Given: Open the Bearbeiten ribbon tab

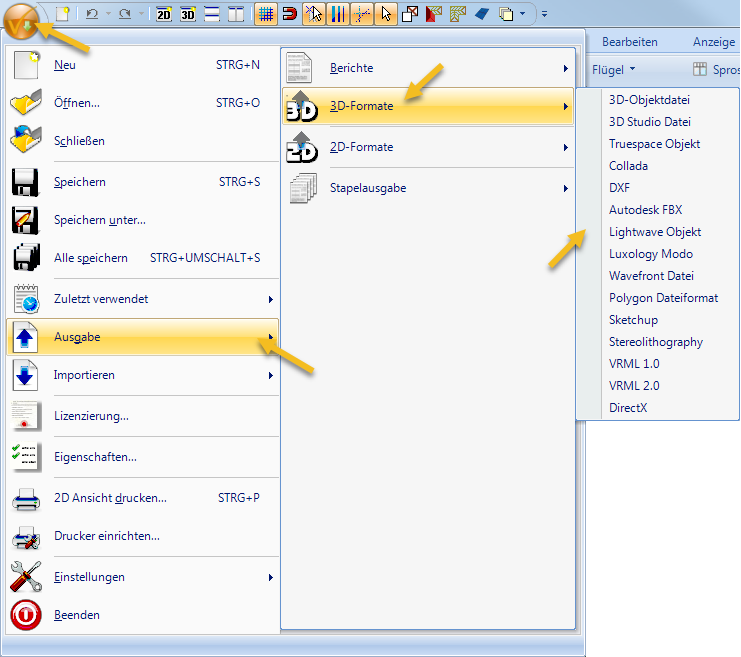Looking at the screenshot, I should tap(629, 42).
